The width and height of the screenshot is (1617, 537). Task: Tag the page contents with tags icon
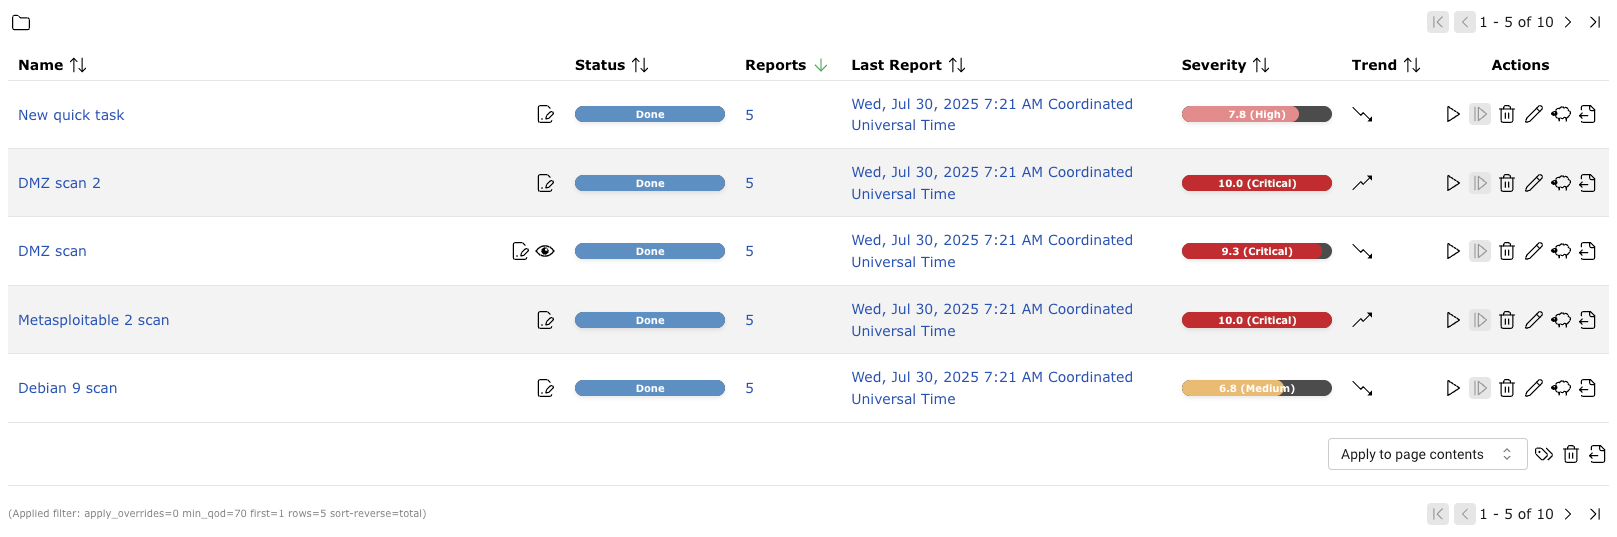tap(1544, 454)
